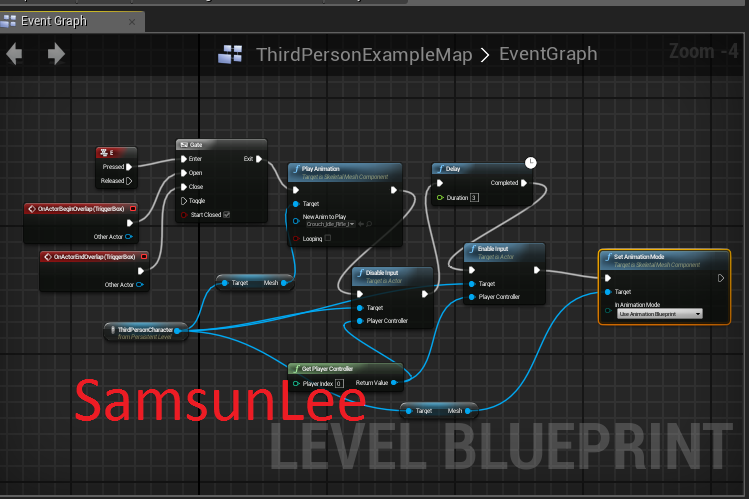The image size is (749, 499).
Task: Select the Enable Input node header
Action: (x=504, y=252)
